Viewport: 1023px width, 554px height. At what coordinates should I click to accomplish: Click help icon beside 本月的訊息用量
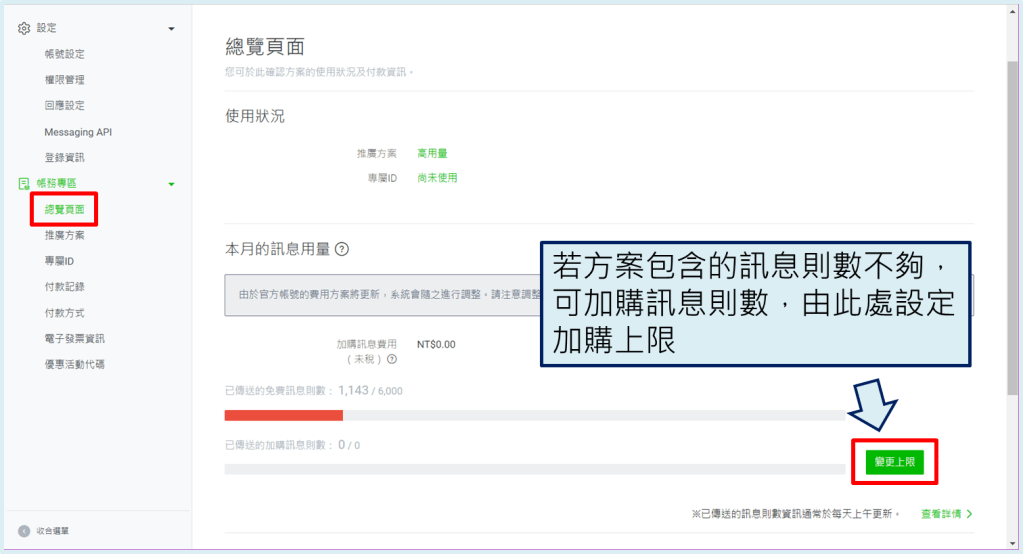pyautogui.click(x=342, y=249)
